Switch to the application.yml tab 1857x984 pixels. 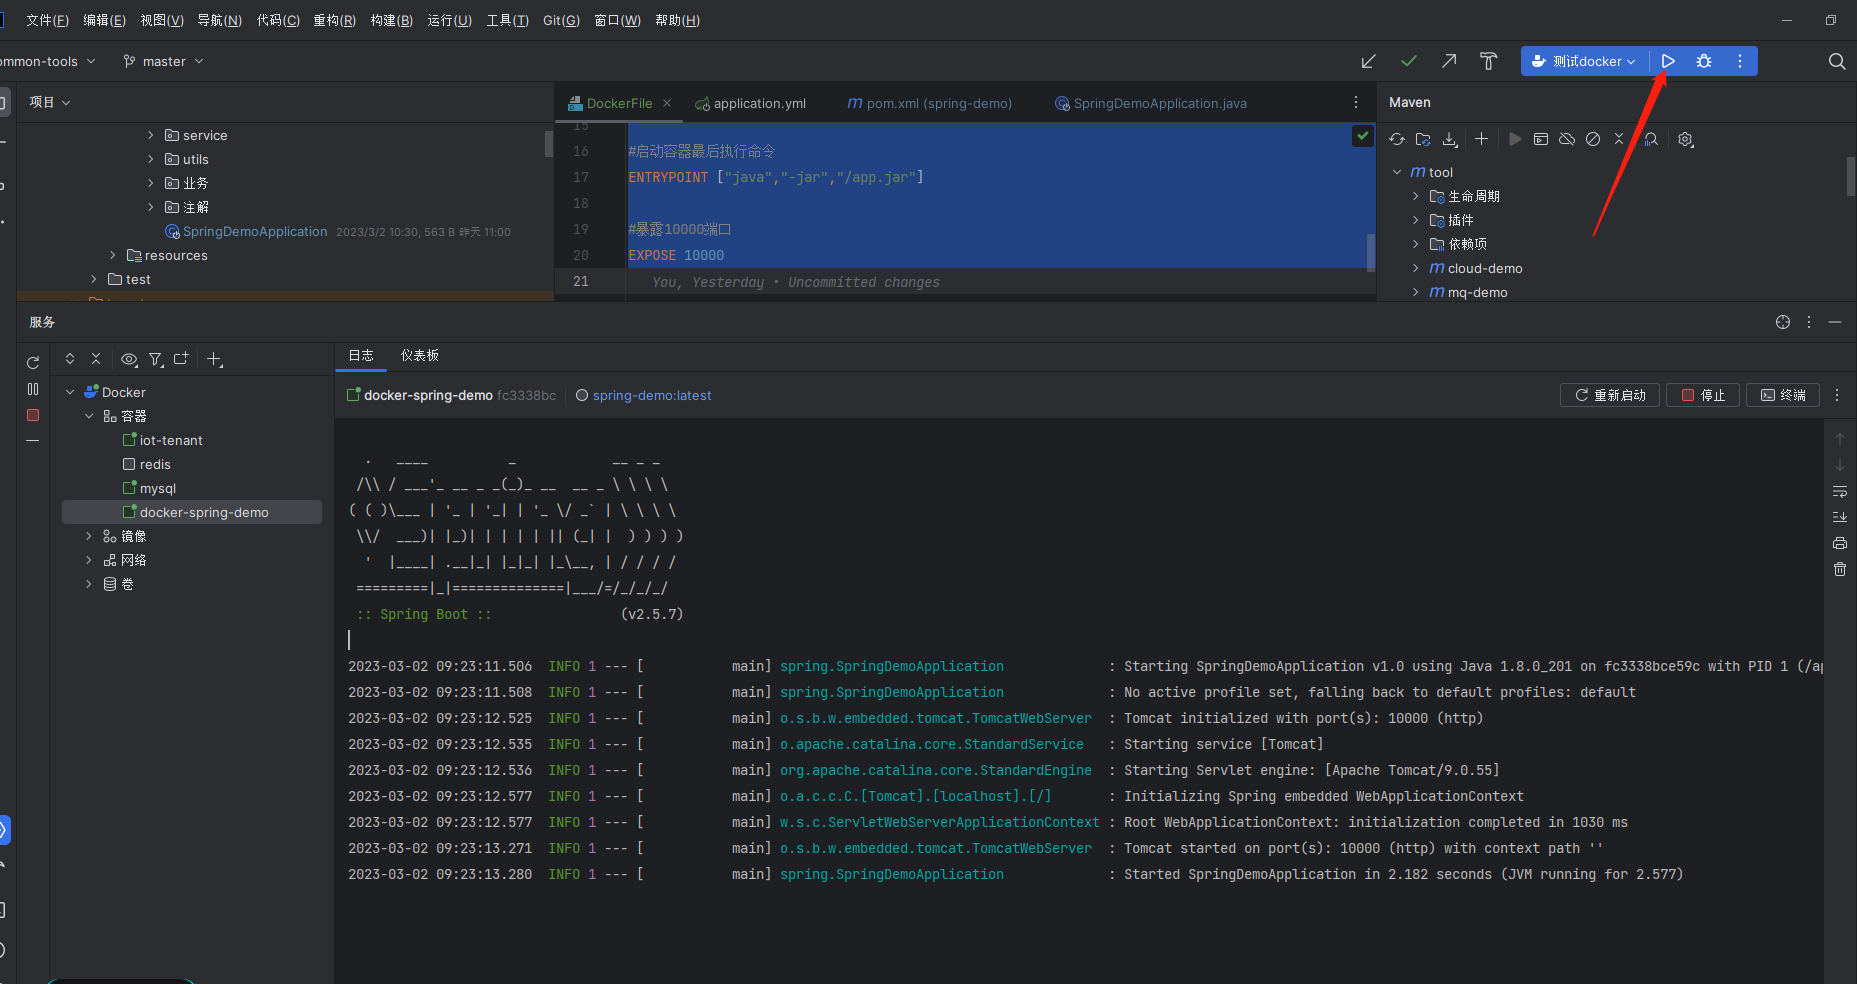coord(759,103)
